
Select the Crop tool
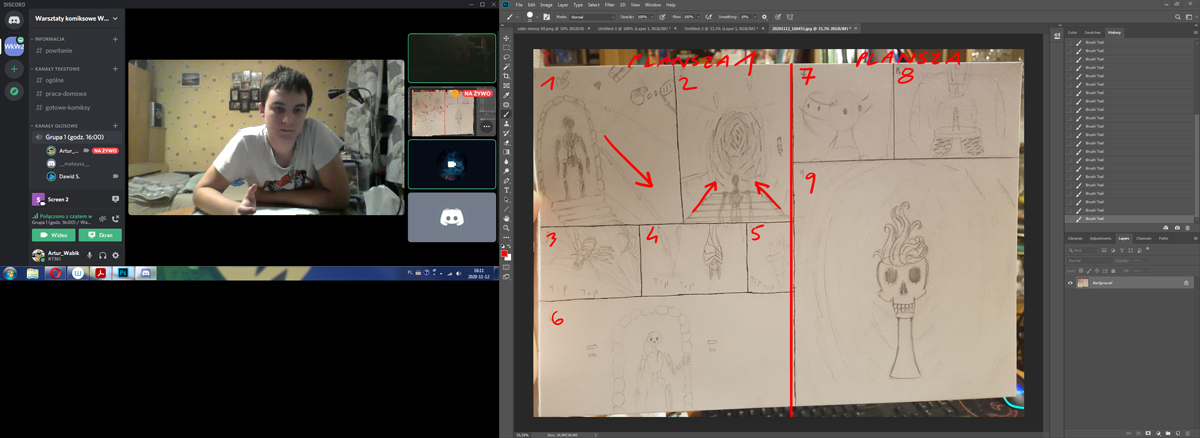point(508,76)
